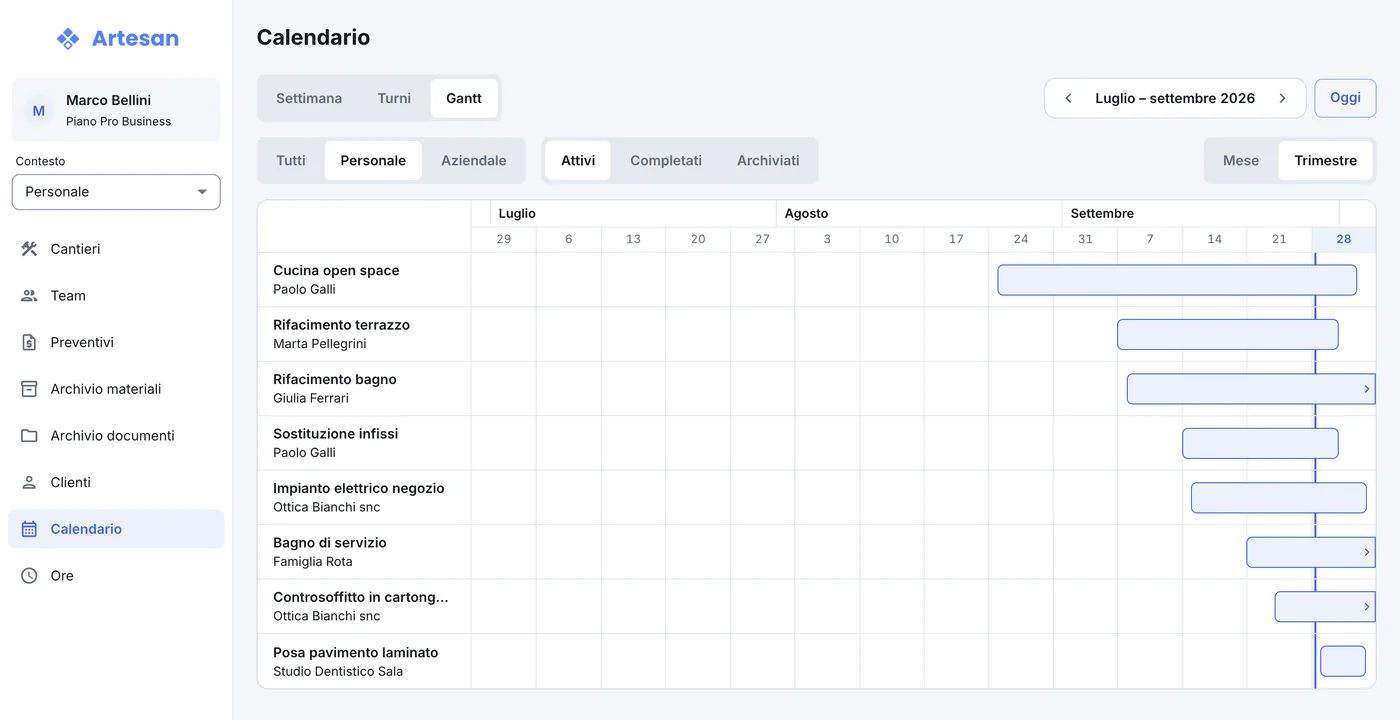Click overflow arrow on Bagno di servizio bar
The image size is (1400, 720).
(1367, 552)
